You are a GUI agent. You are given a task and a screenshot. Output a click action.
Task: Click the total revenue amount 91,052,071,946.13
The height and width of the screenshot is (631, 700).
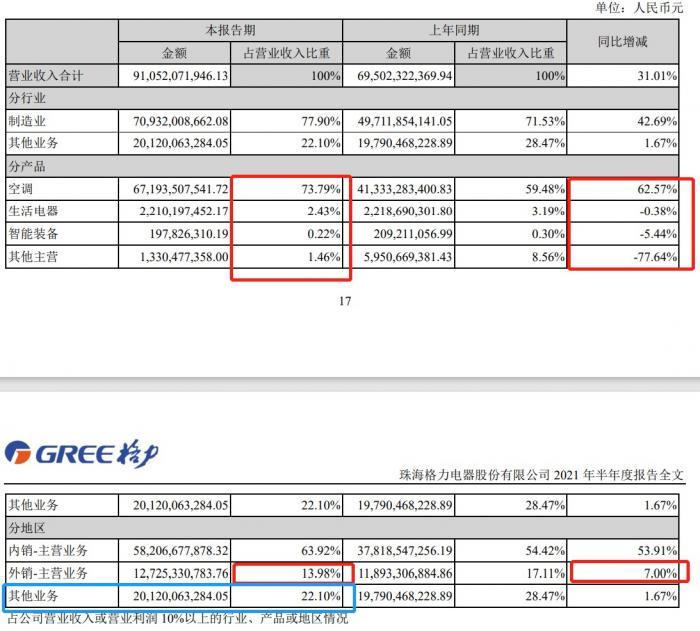(x=181, y=76)
